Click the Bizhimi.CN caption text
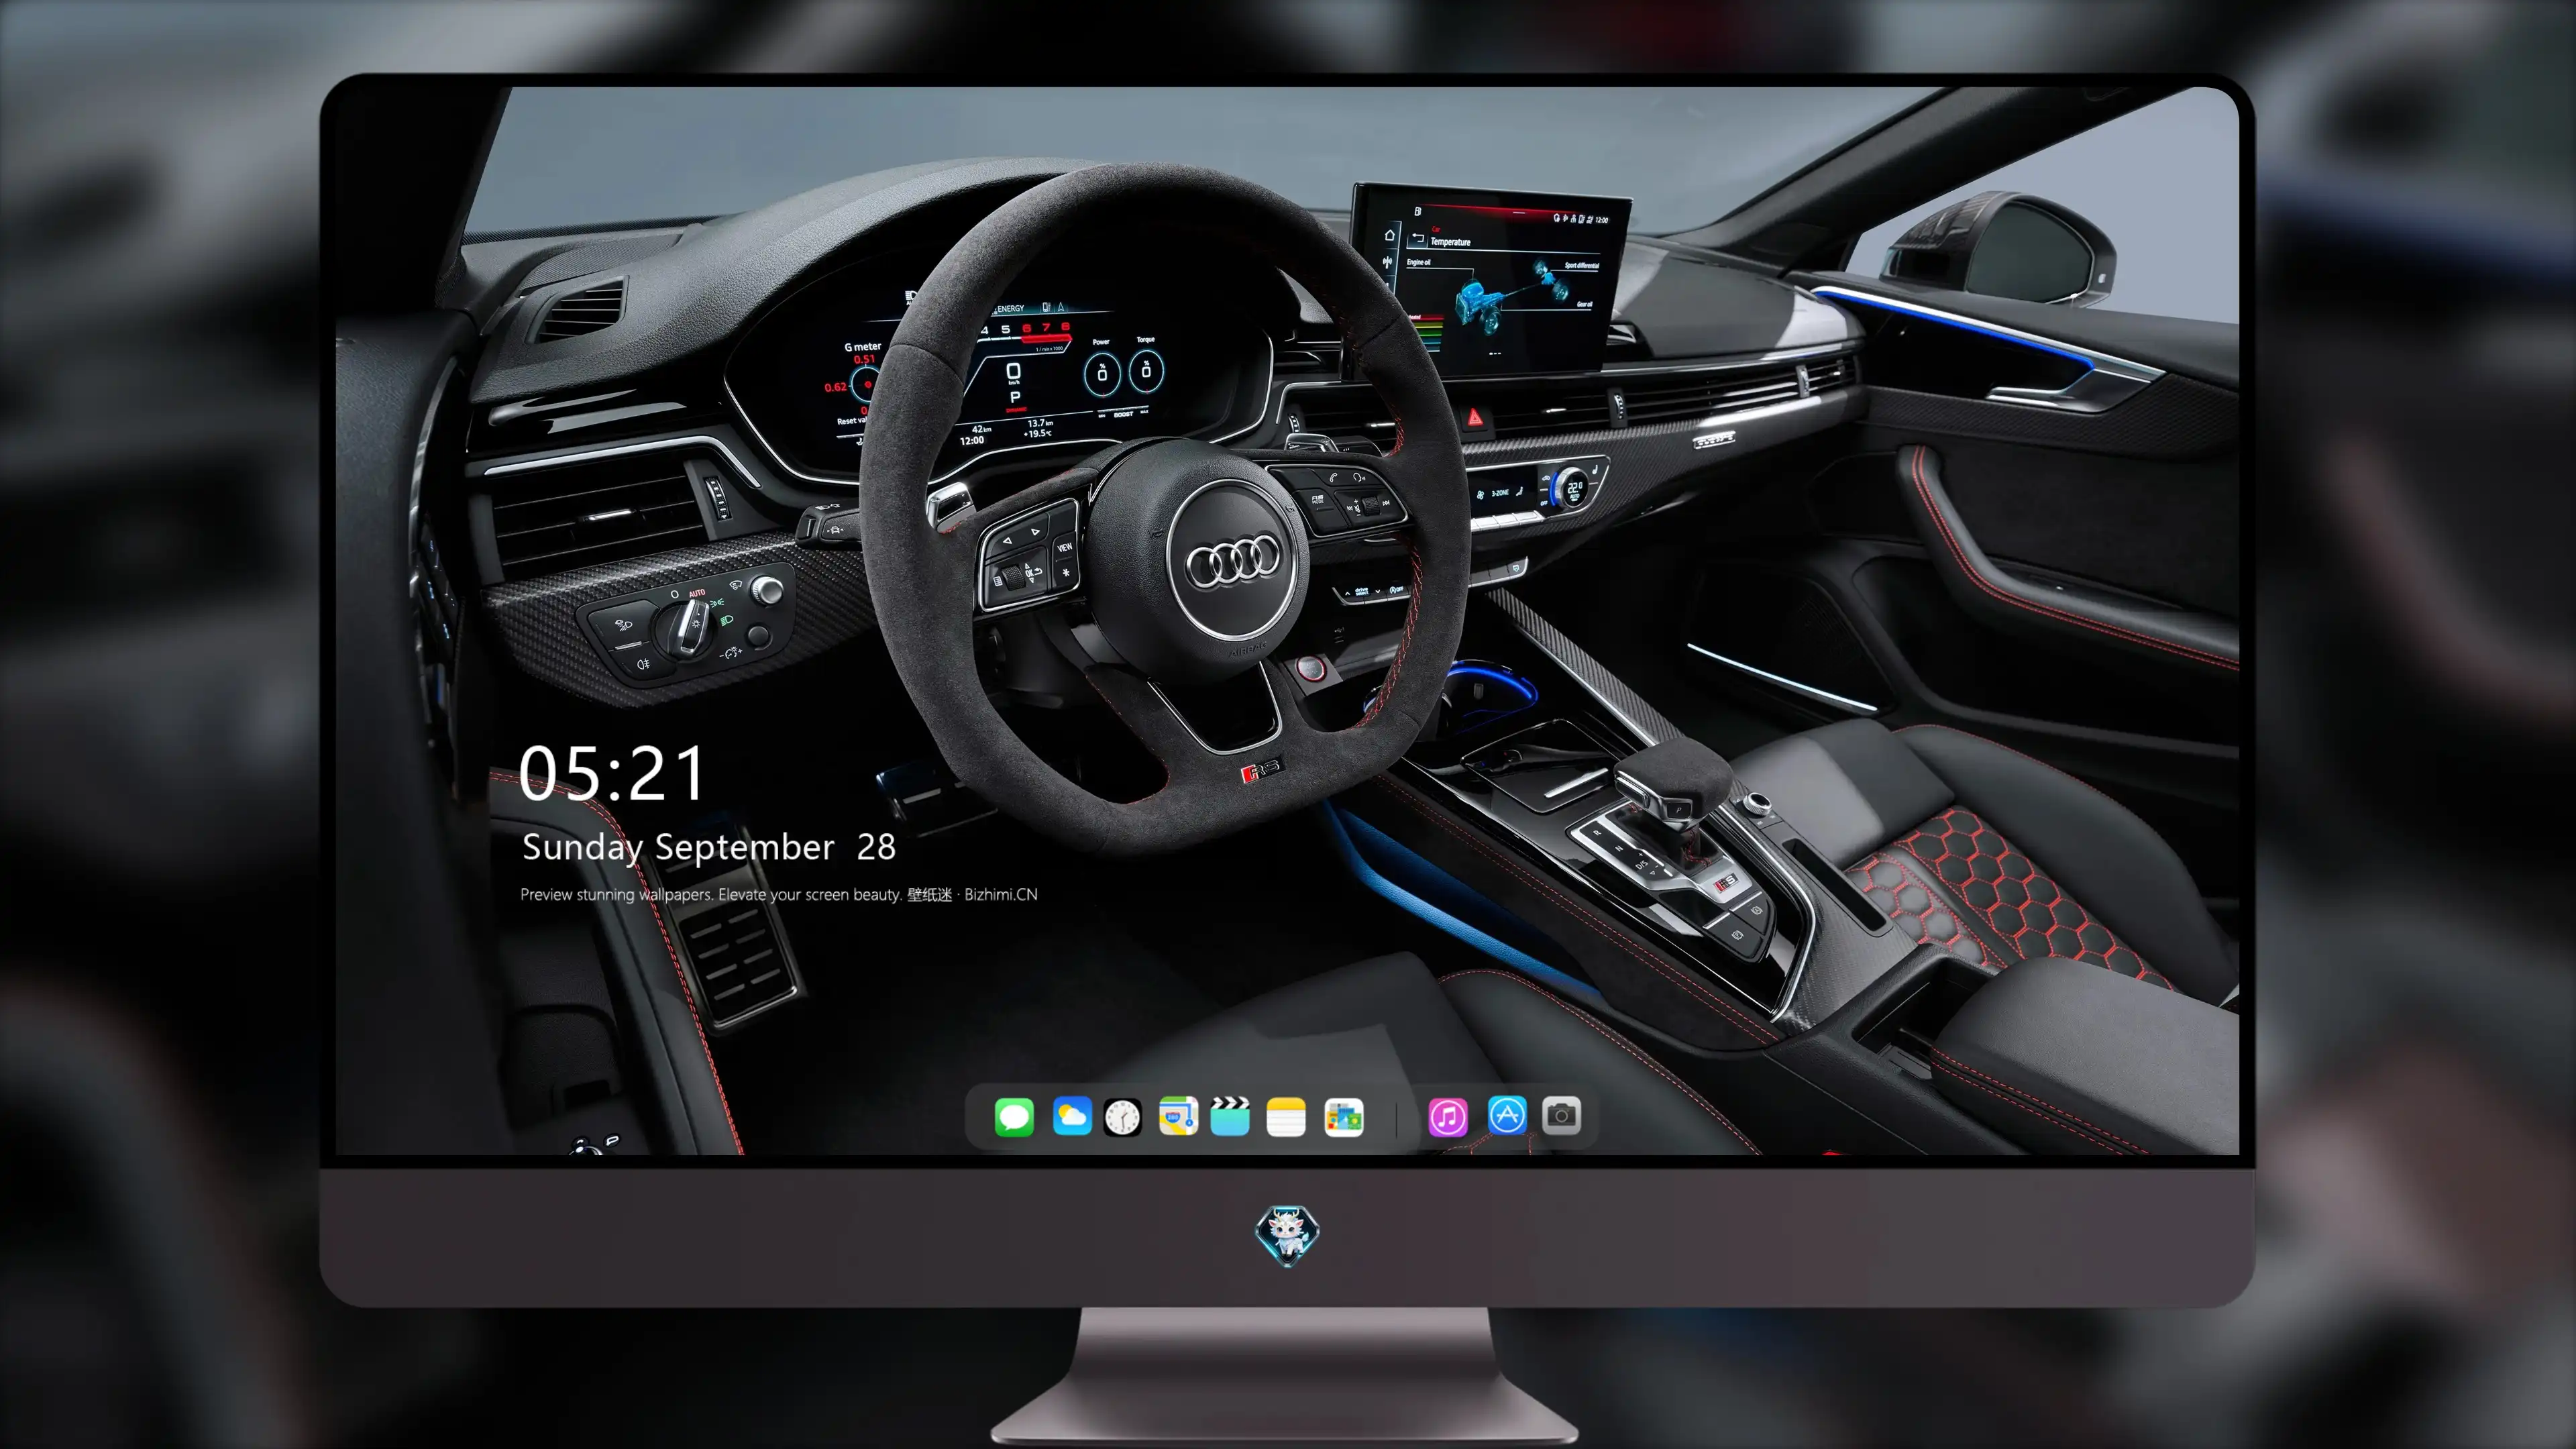The image size is (2576, 1449). point(1000,894)
